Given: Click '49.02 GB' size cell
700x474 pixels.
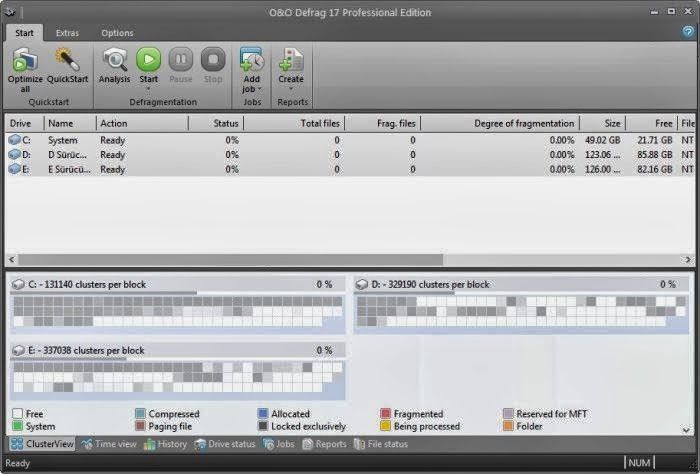Looking at the screenshot, I should [x=603, y=140].
